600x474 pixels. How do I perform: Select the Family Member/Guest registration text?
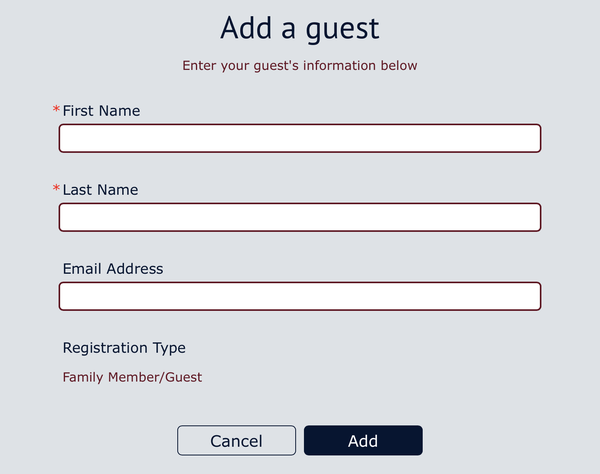pyautogui.click(x=132, y=377)
